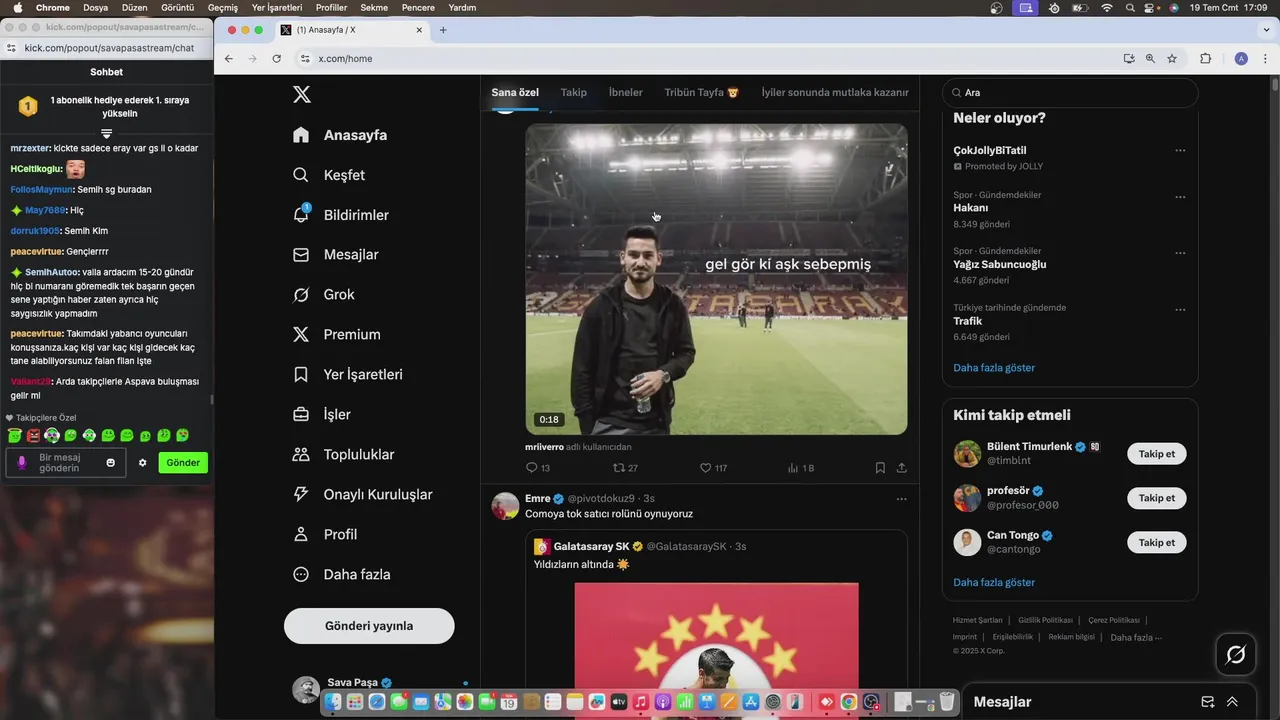Open Profil in the sidebar

(x=324, y=535)
